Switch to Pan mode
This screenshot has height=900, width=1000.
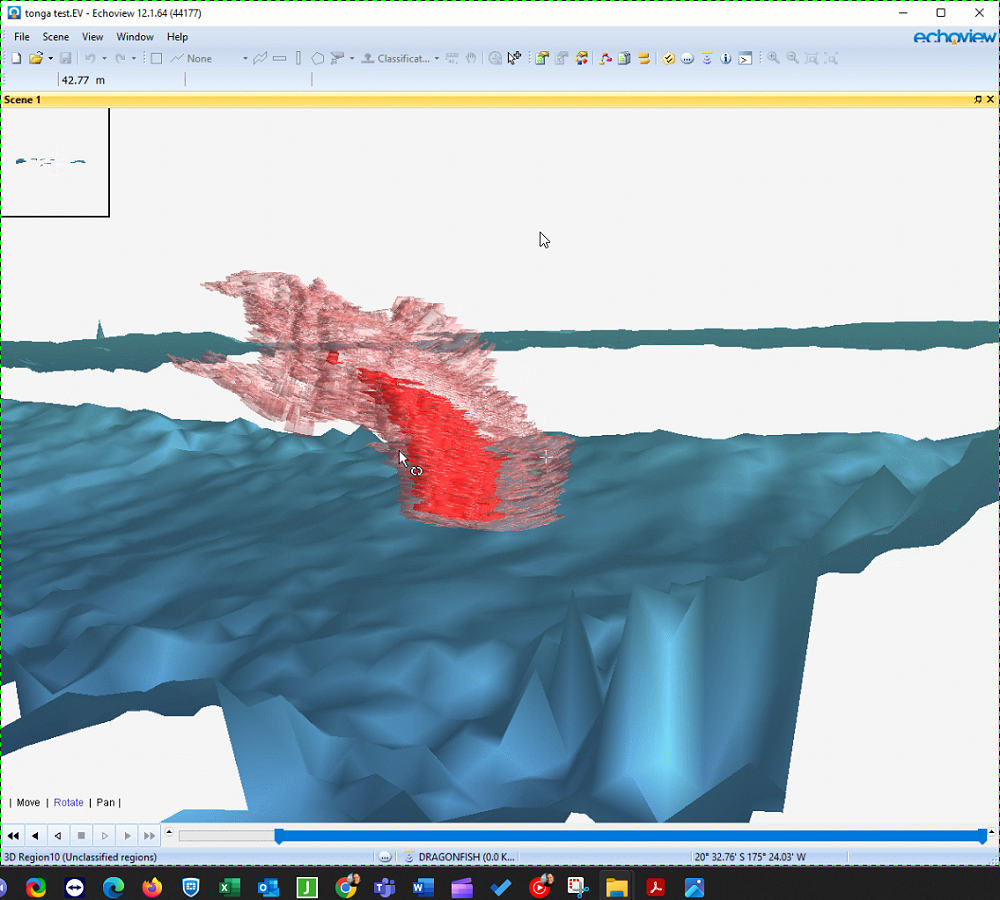coord(105,802)
